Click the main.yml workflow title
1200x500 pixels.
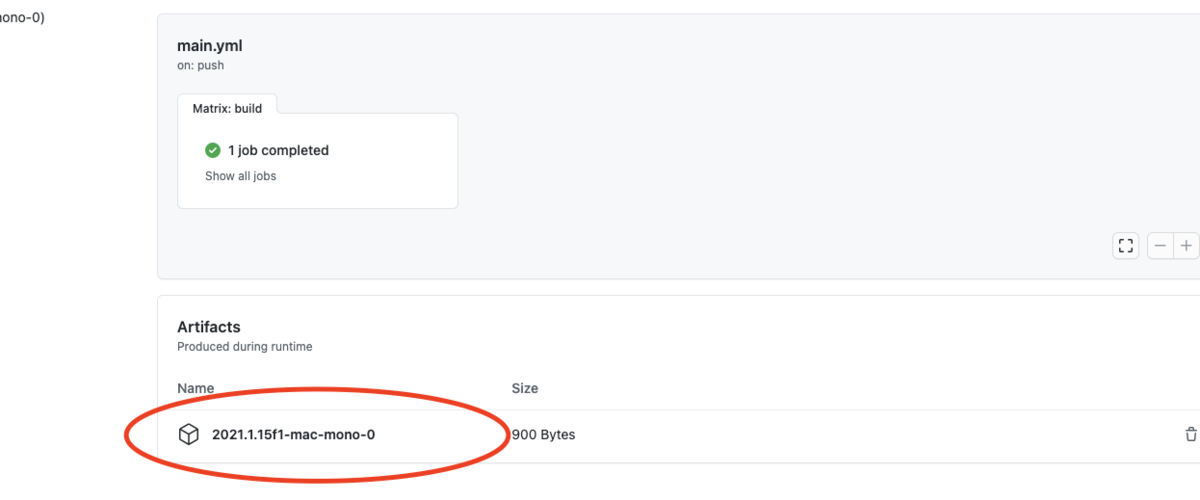[x=210, y=46]
